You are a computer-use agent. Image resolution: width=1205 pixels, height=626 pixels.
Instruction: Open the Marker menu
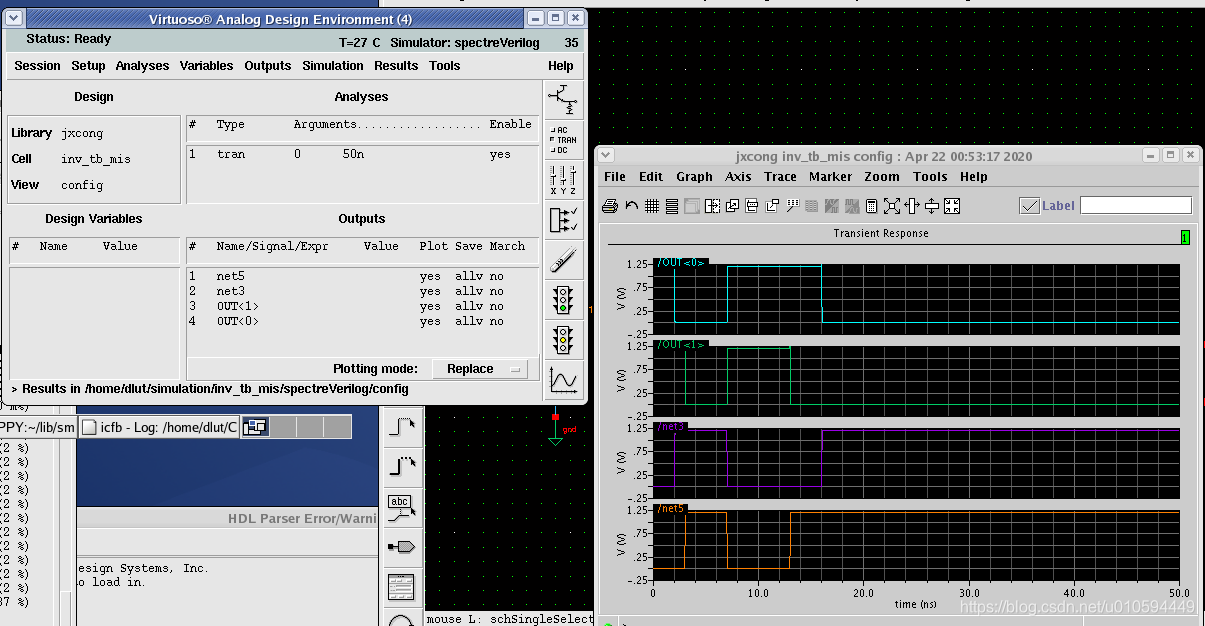pos(830,177)
